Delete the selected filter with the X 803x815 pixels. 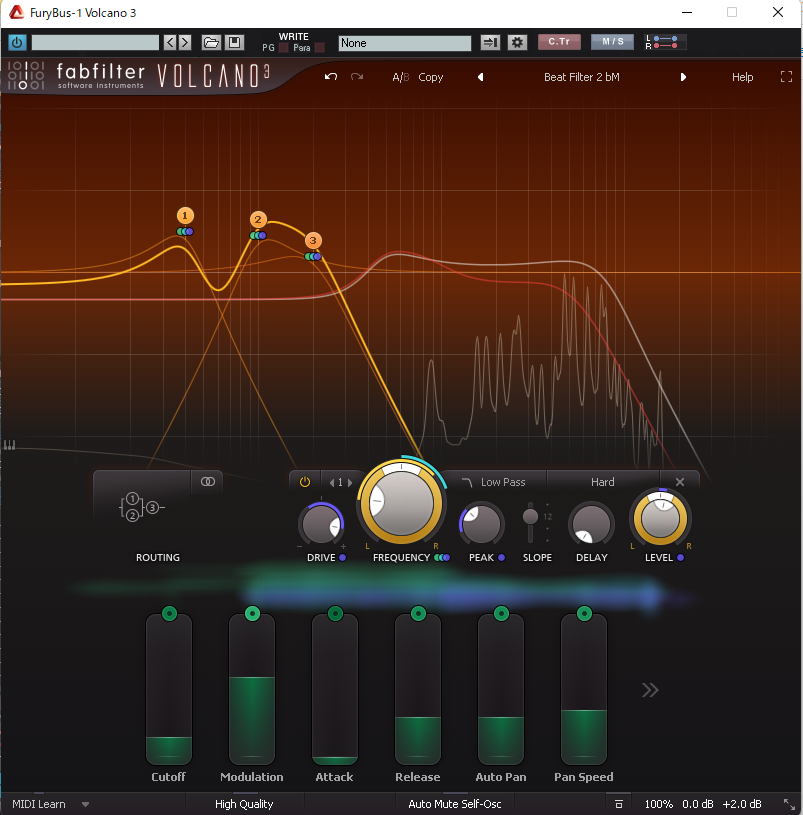coord(680,482)
